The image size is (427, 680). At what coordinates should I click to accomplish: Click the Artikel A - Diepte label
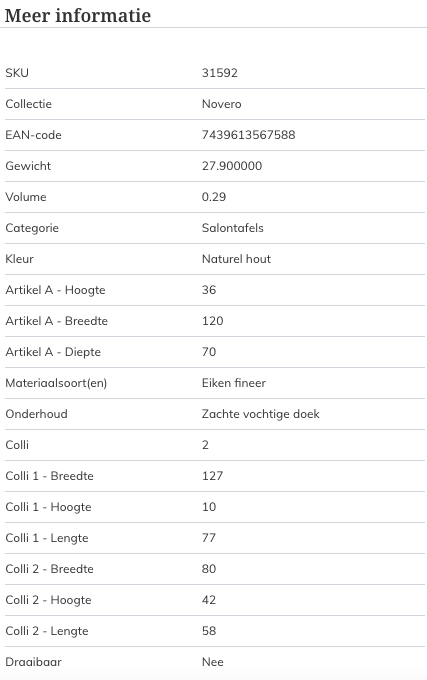pos(53,352)
